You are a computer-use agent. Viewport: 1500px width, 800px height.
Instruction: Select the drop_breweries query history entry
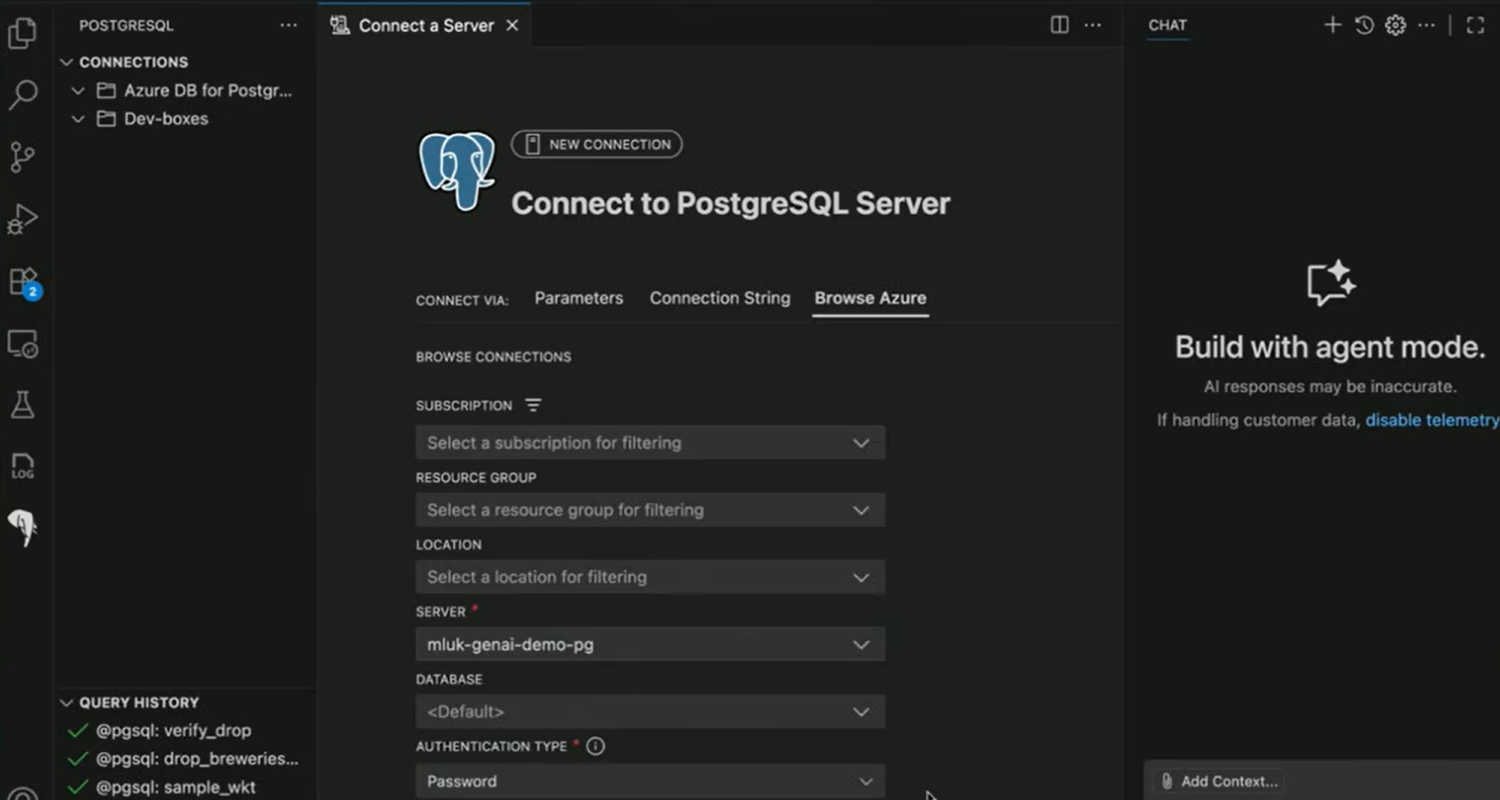(x=197, y=758)
